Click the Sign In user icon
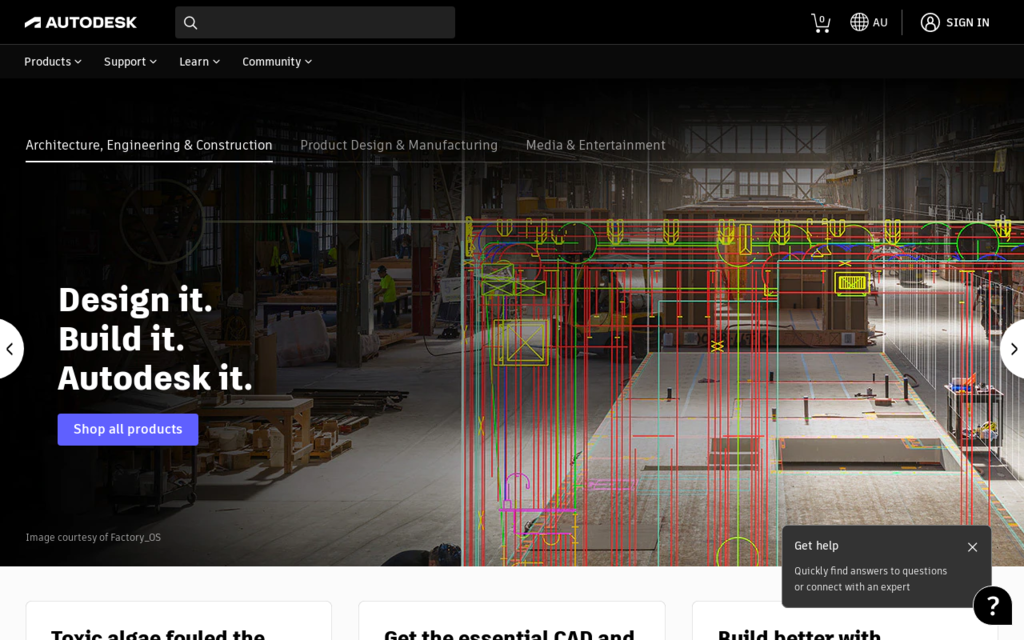 (930, 22)
